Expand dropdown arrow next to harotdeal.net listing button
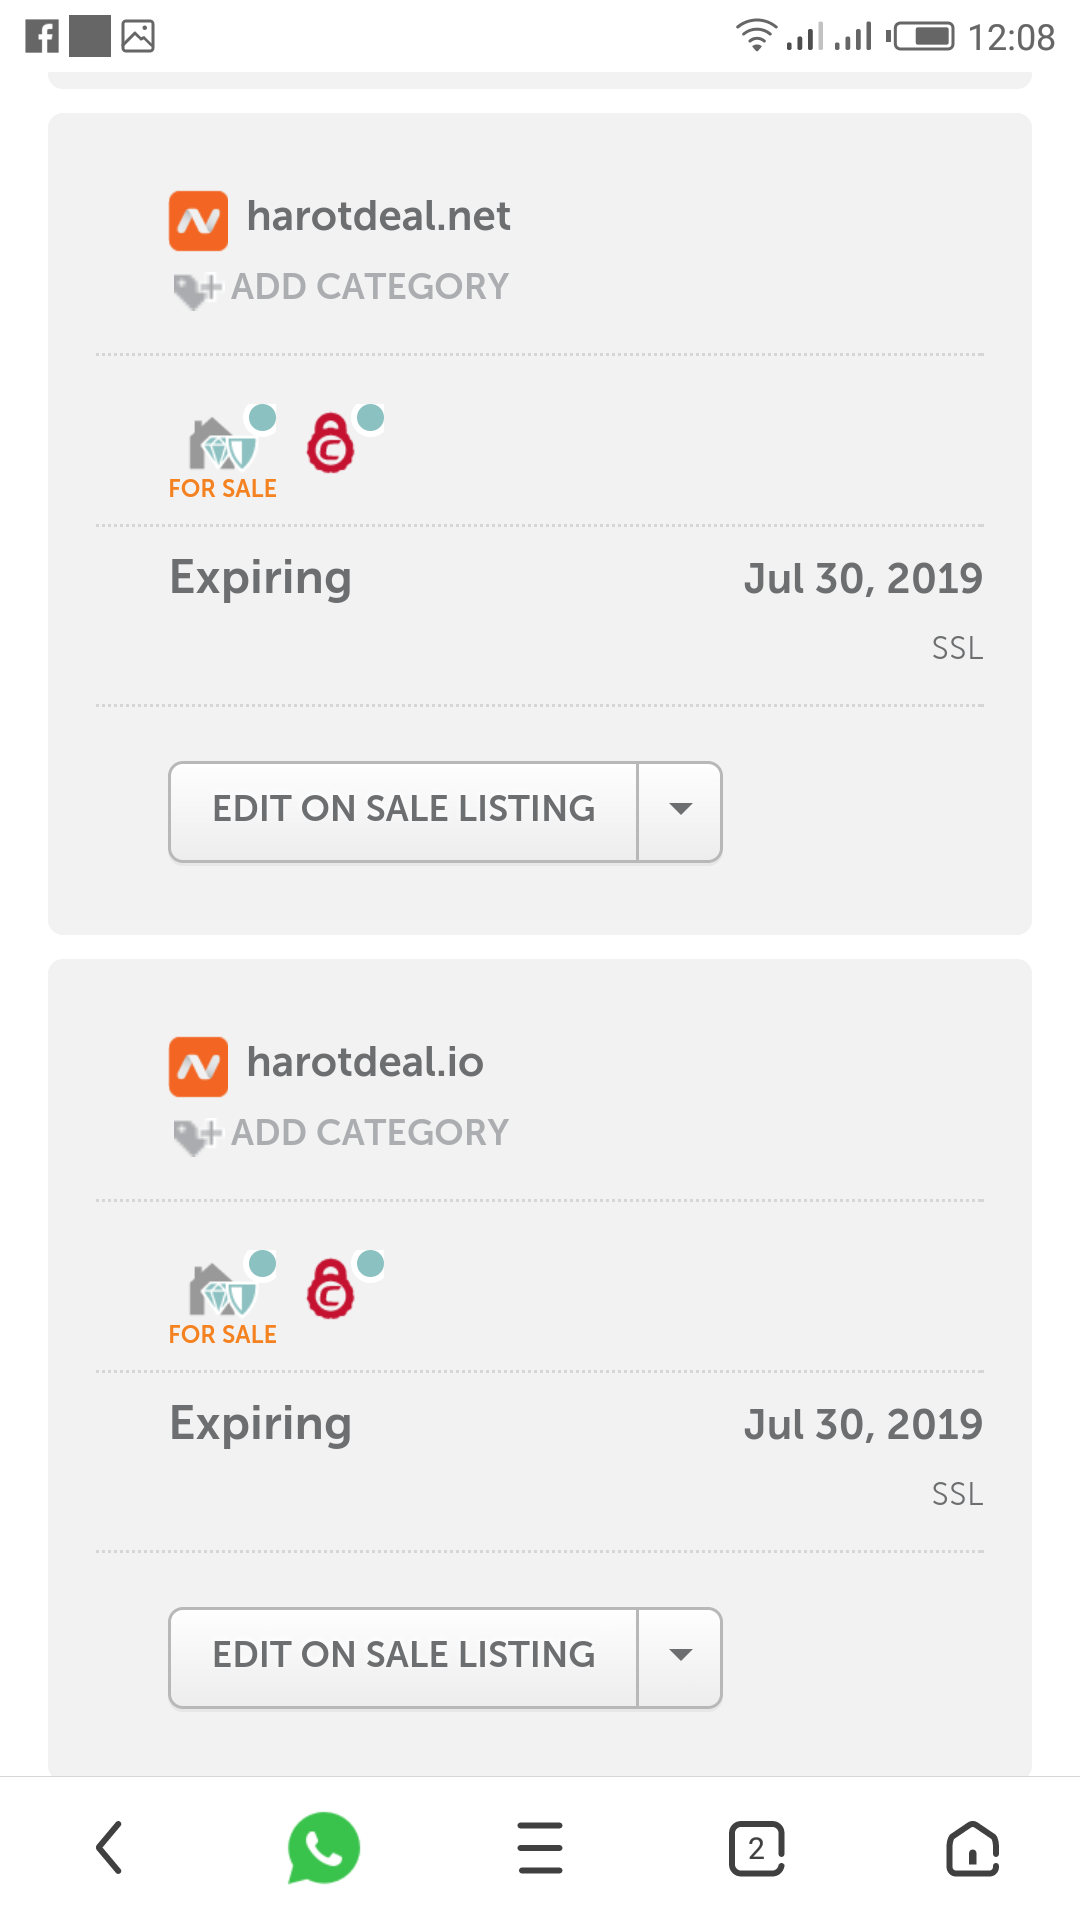The width and height of the screenshot is (1080, 1920). click(x=680, y=811)
